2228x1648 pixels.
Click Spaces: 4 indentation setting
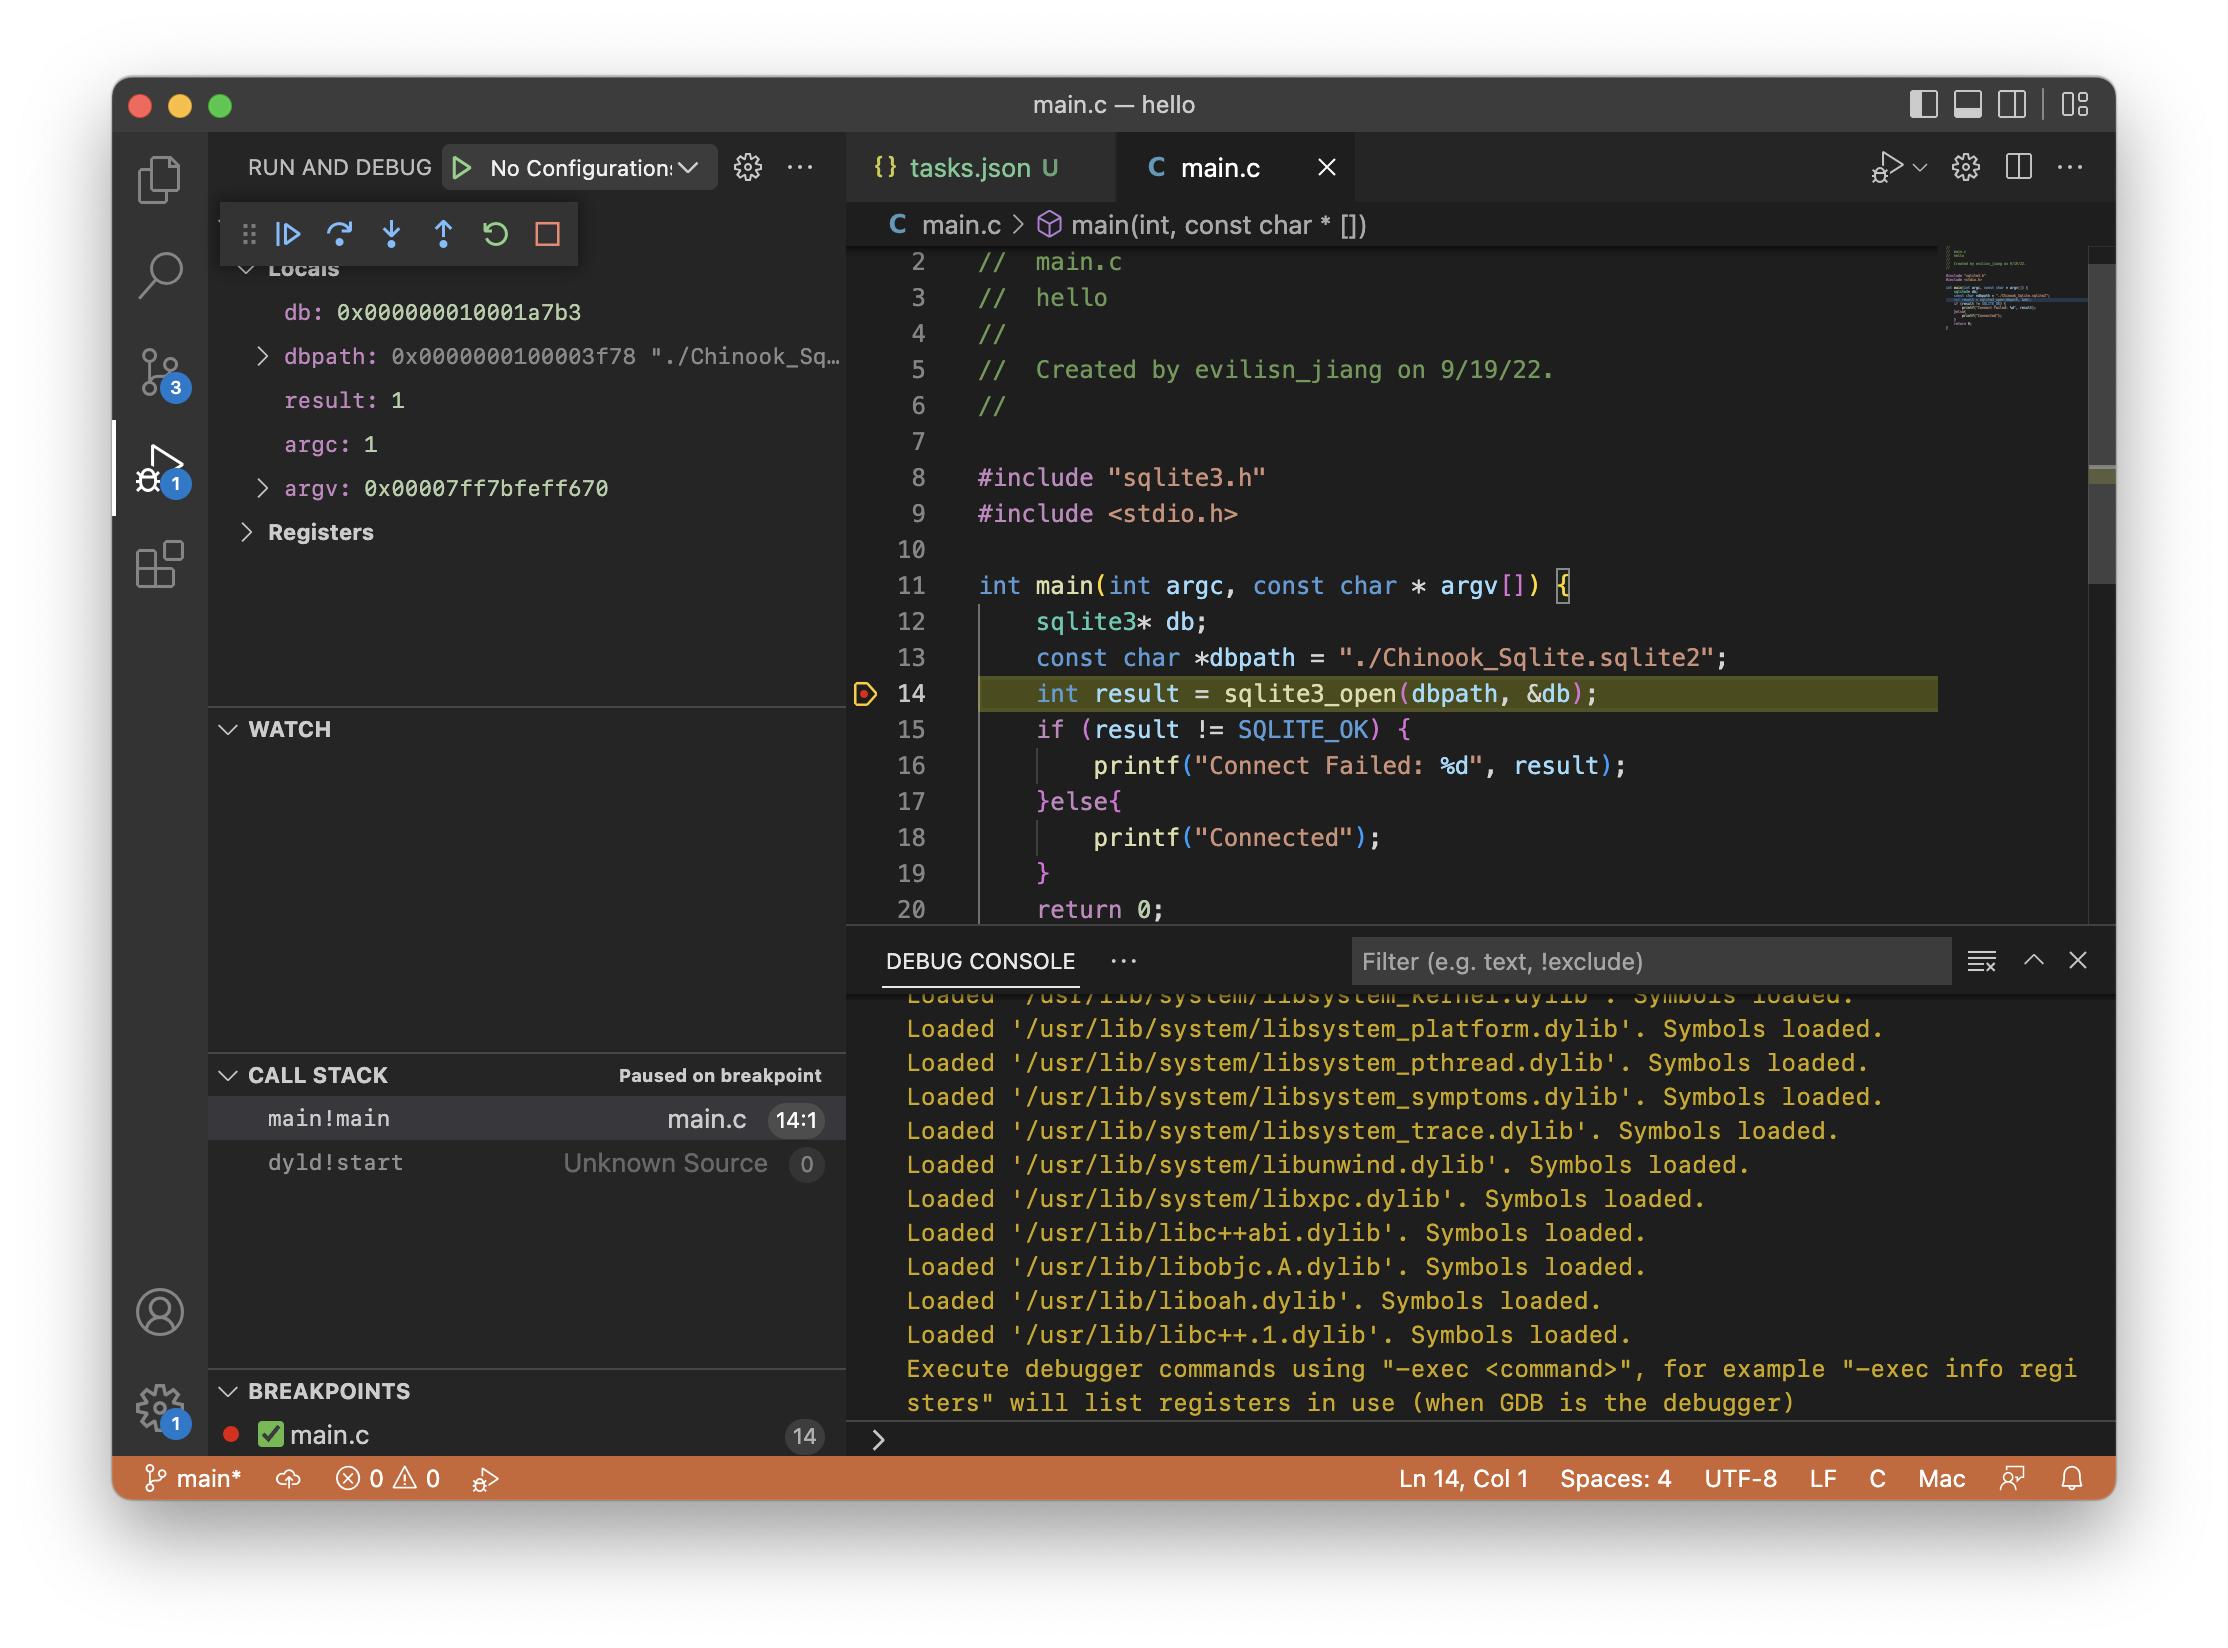[1616, 1479]
